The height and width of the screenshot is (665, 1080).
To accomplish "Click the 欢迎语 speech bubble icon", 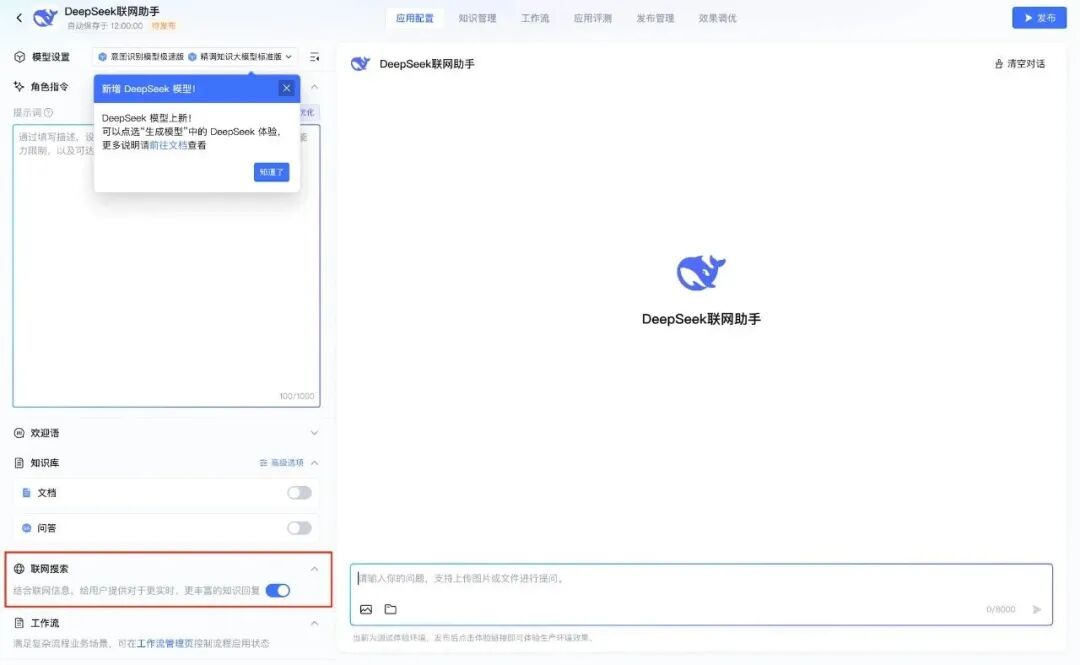I will (19, 433).
